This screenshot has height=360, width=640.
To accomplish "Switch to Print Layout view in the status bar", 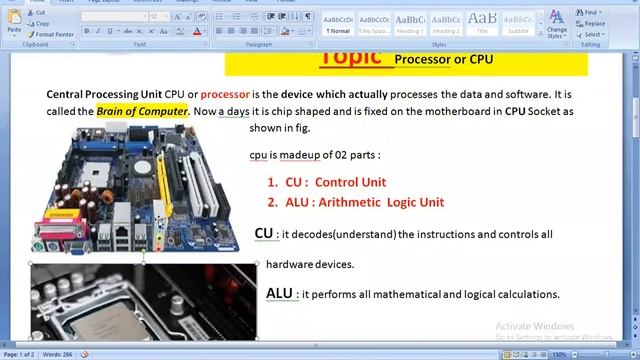I will 507,354.
